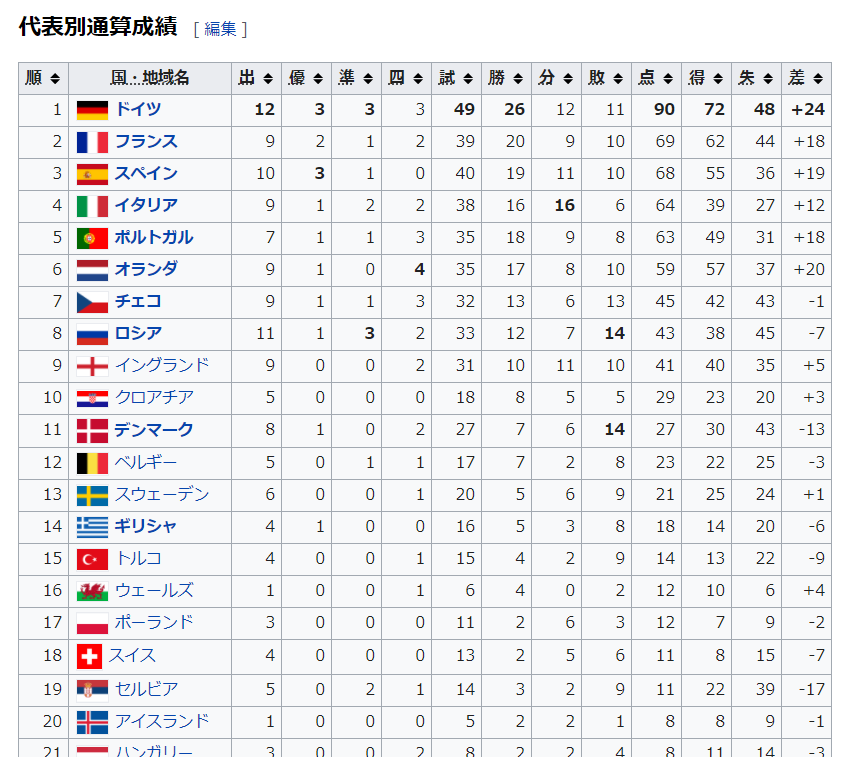
Task: Click the Switzerland flag icon
Action: coord(89,656)
